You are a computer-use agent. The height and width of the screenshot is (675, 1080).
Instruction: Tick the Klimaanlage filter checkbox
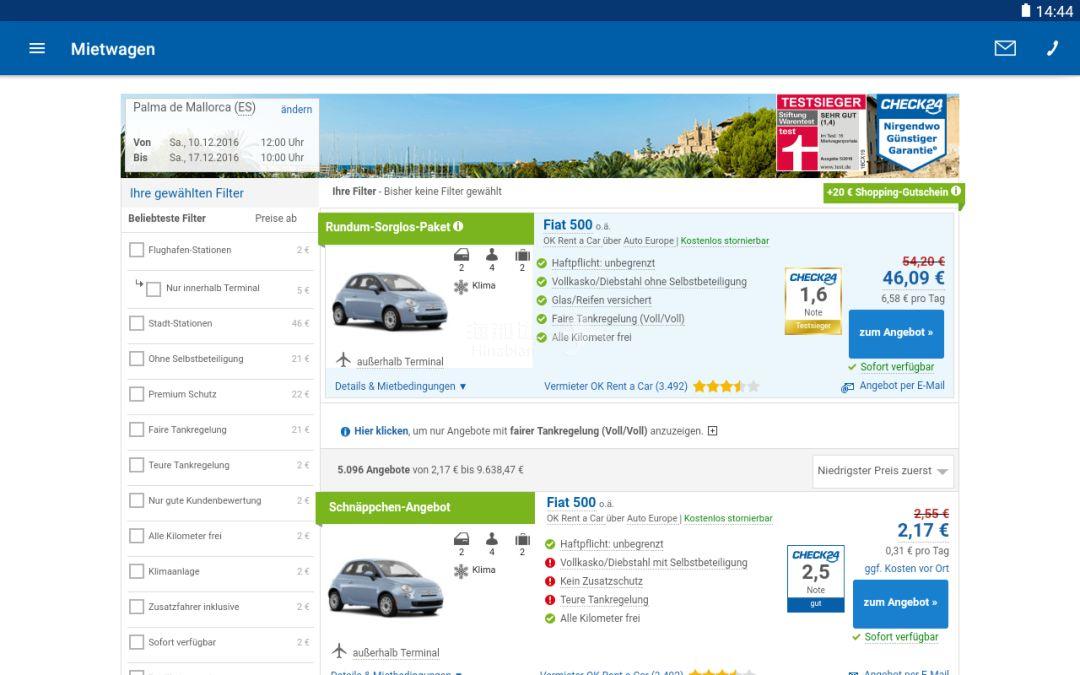[136, 572]
